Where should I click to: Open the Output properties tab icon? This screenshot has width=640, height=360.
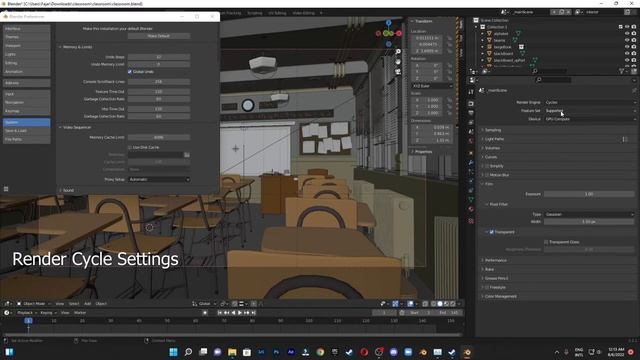tap(471, 113)
